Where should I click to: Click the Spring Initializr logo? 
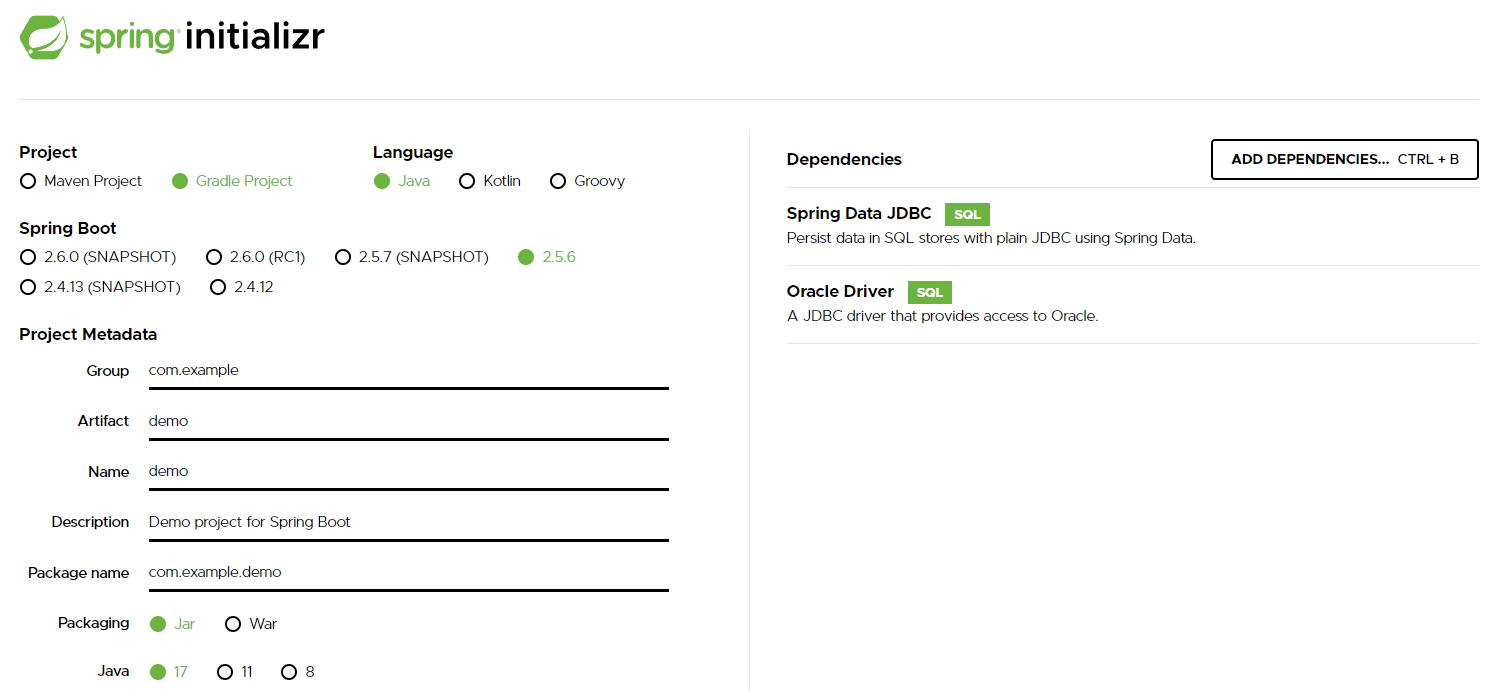172,37
